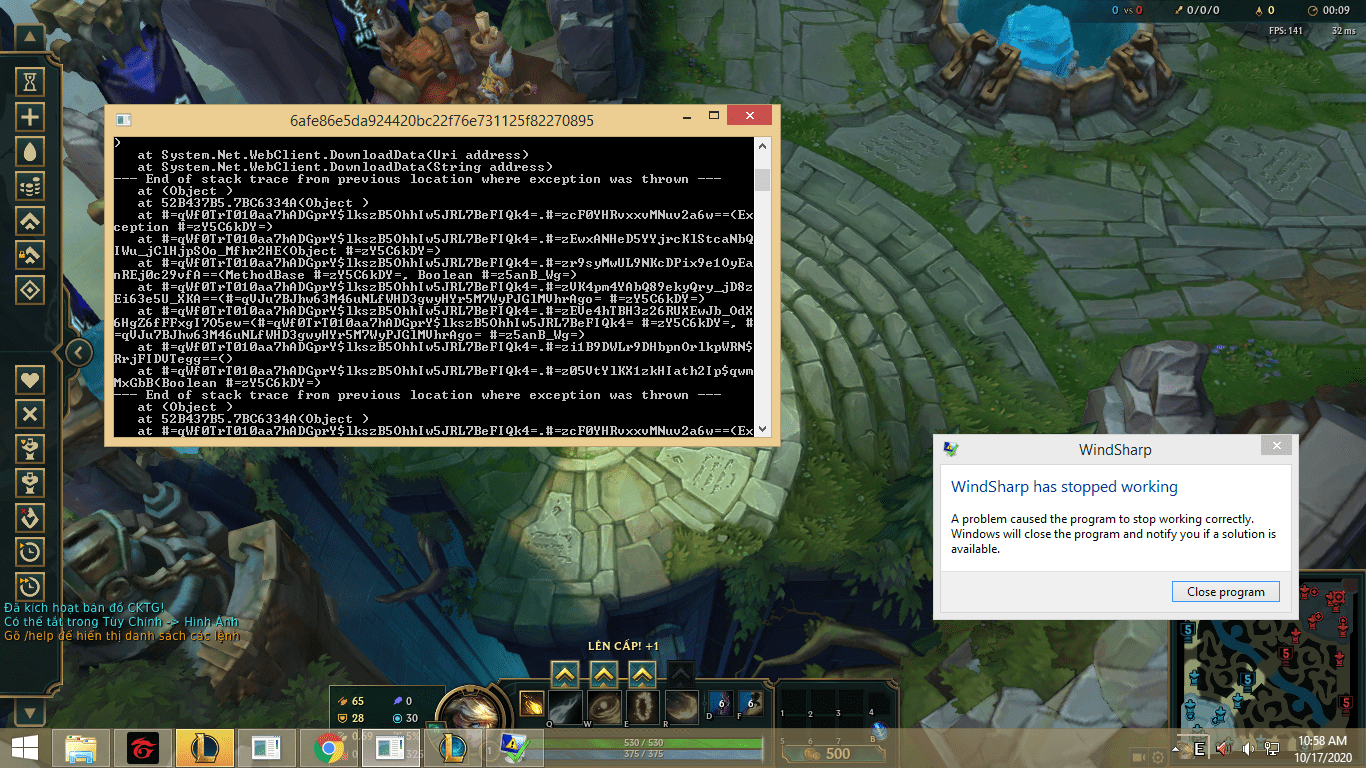Level up the Q ability
This screenshot has width=1366, height=768.
click(x=565, y=675)
